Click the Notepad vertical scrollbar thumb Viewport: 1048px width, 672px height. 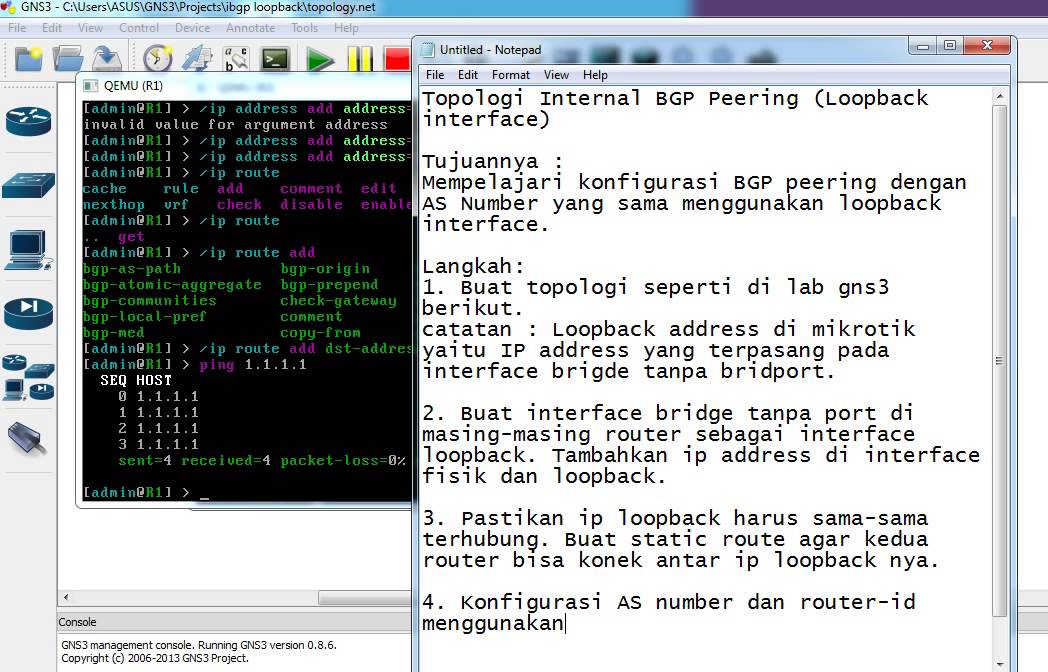[1000, 360]
